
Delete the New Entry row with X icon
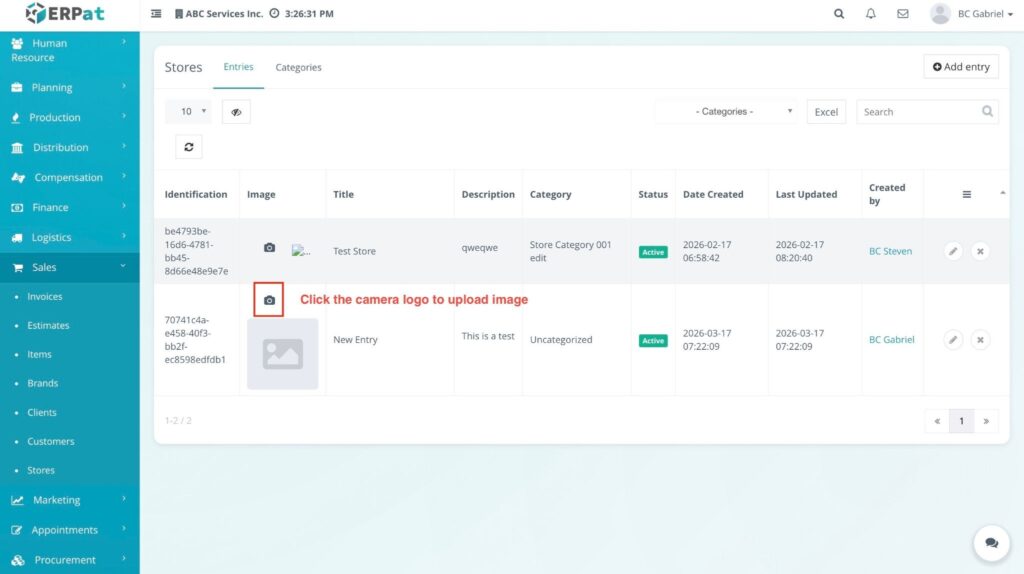click(980, 340)
